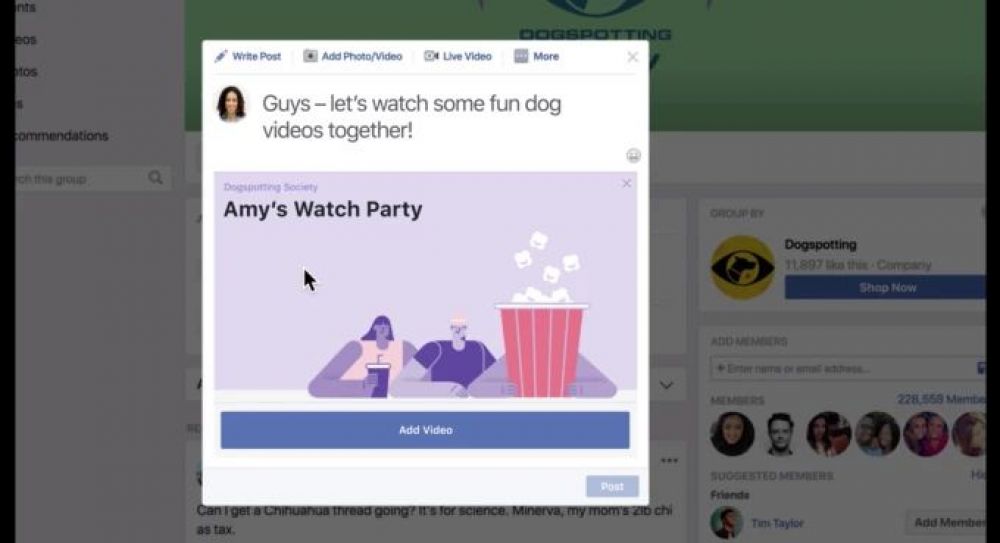The image size is (1000, 543).
Task: Click the Post button
Action: [612, 486]
